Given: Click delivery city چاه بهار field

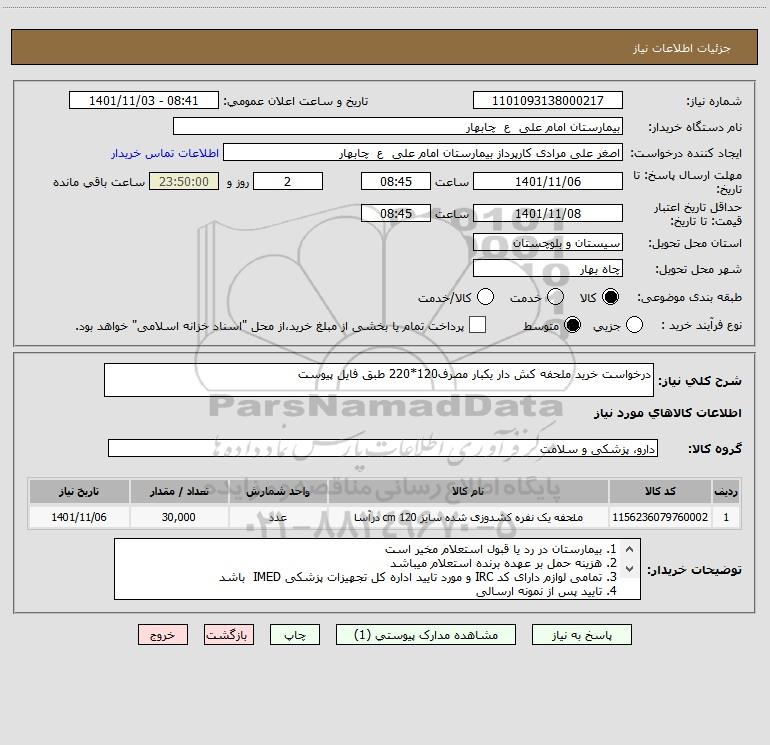Looking at the screenshot, I should [548, 269].
